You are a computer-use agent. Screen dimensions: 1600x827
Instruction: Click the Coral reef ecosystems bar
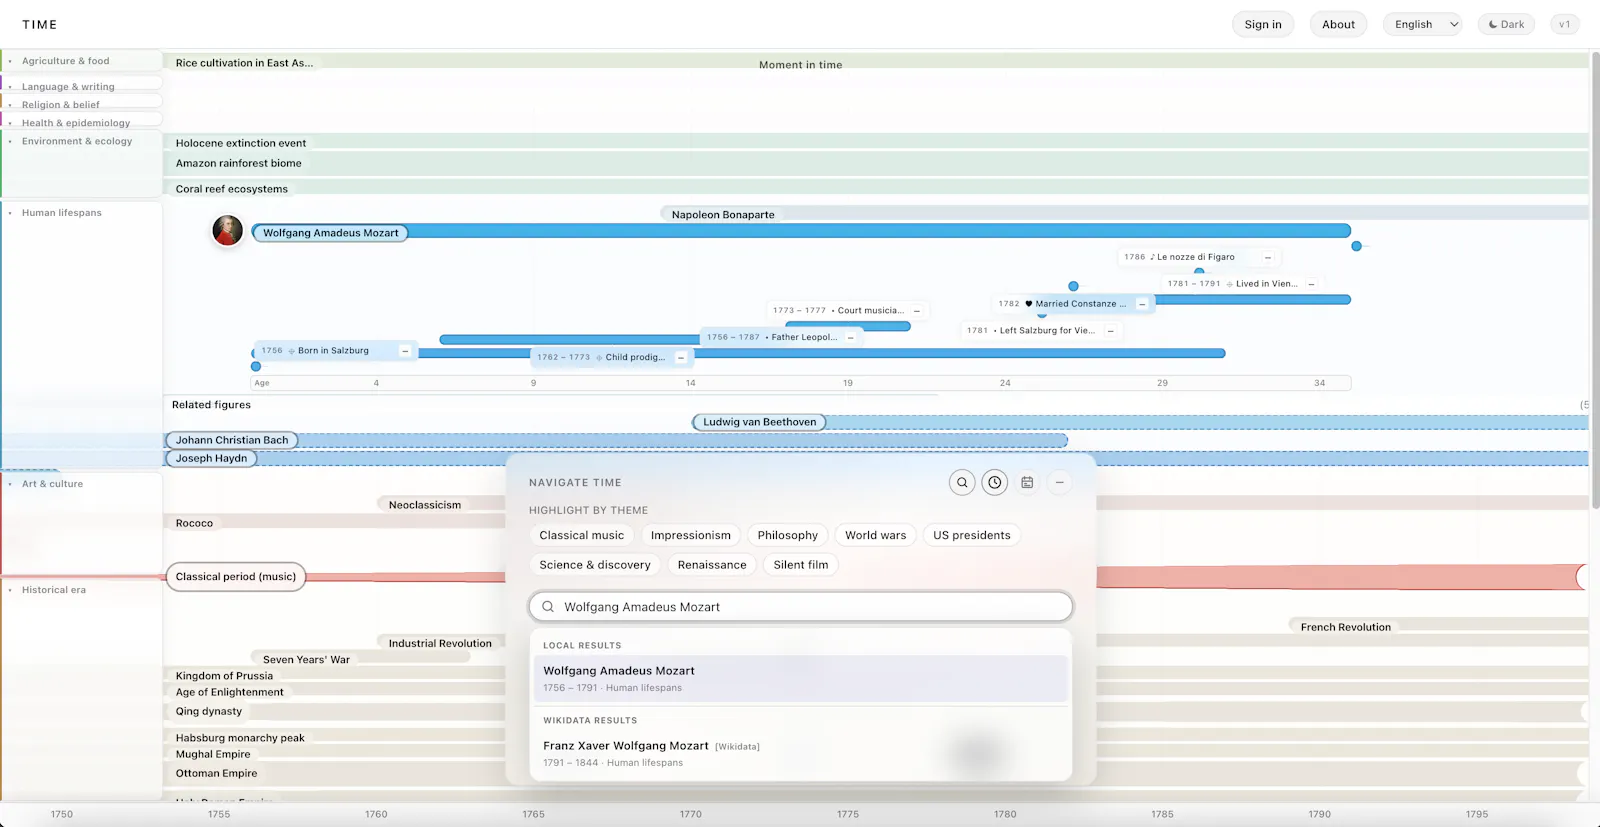876,188
